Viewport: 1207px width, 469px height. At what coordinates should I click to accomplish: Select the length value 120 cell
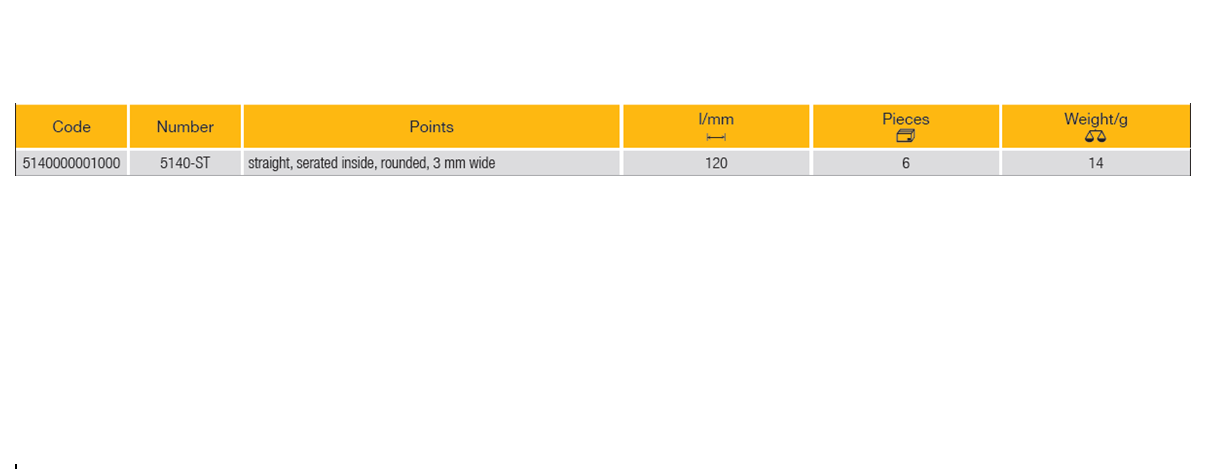coord(716,163)
